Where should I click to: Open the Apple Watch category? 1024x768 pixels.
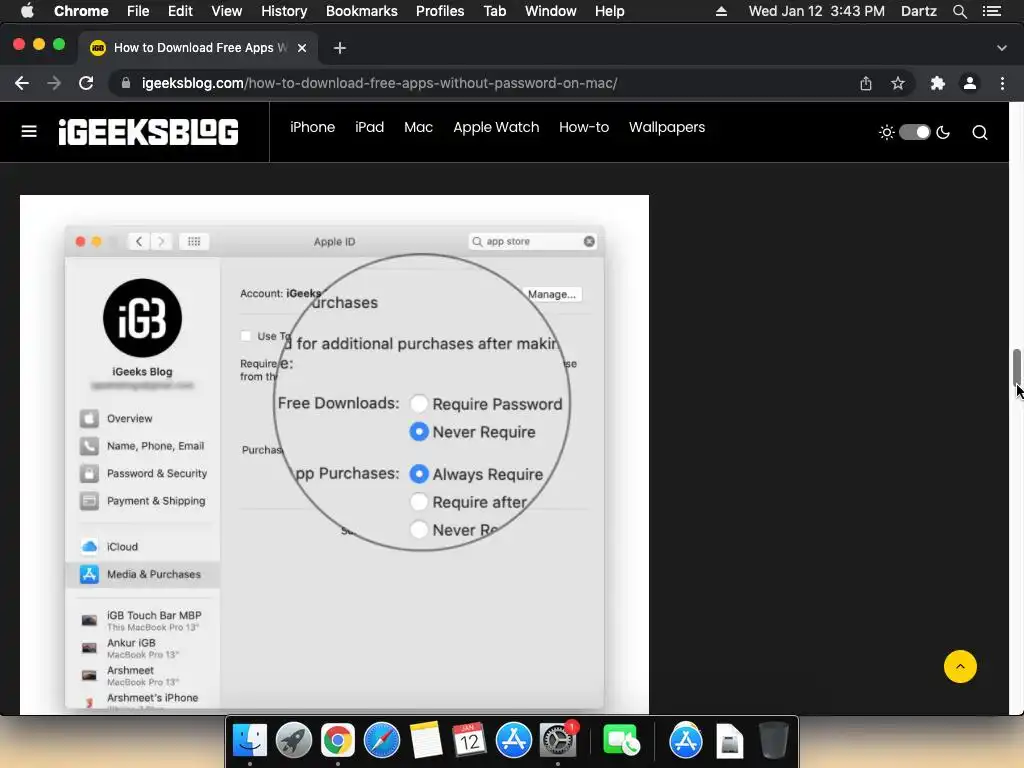(x=496, y=127)
